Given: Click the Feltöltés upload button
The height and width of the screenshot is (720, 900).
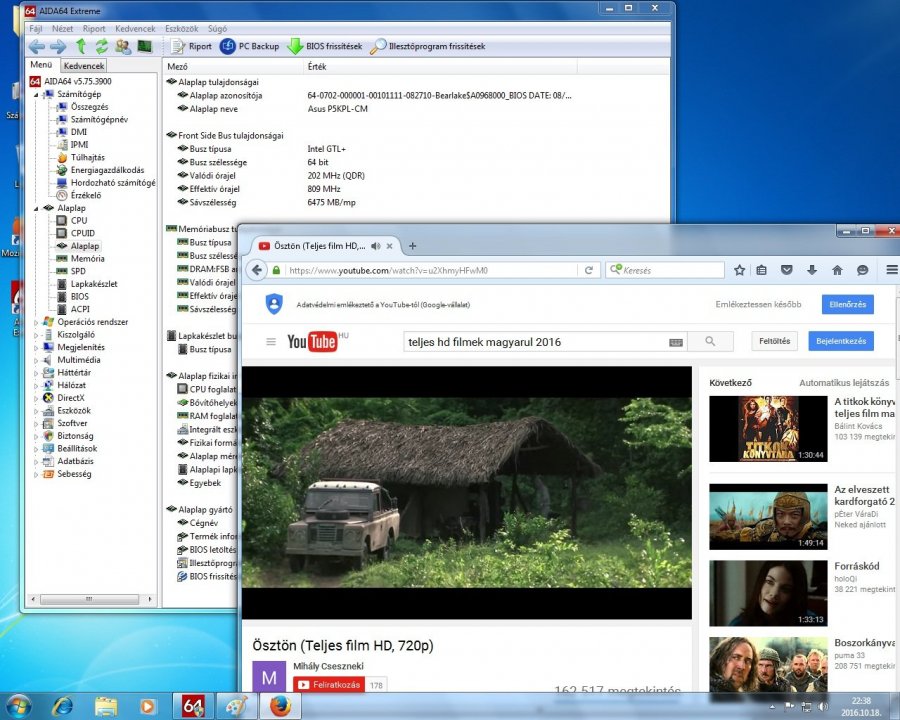Looking at the screenshot, I should pos(774,341).
